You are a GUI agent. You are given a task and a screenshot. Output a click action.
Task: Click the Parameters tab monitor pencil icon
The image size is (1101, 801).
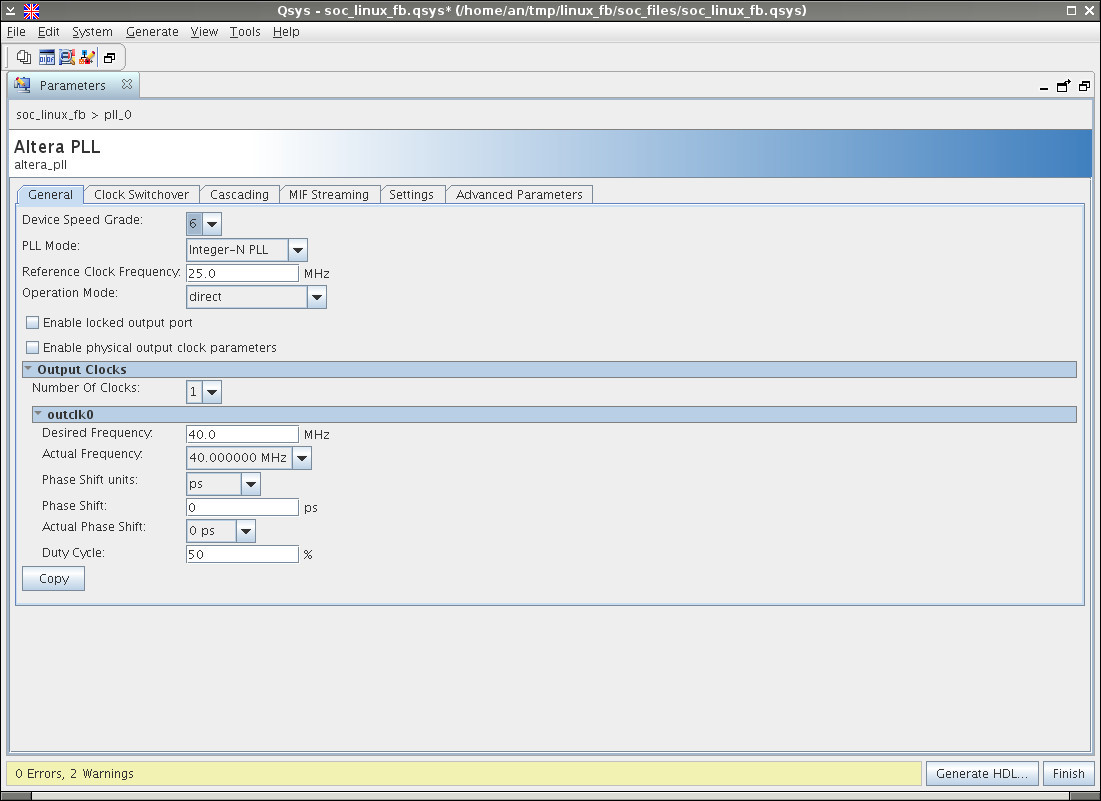[x=22, y=85]
